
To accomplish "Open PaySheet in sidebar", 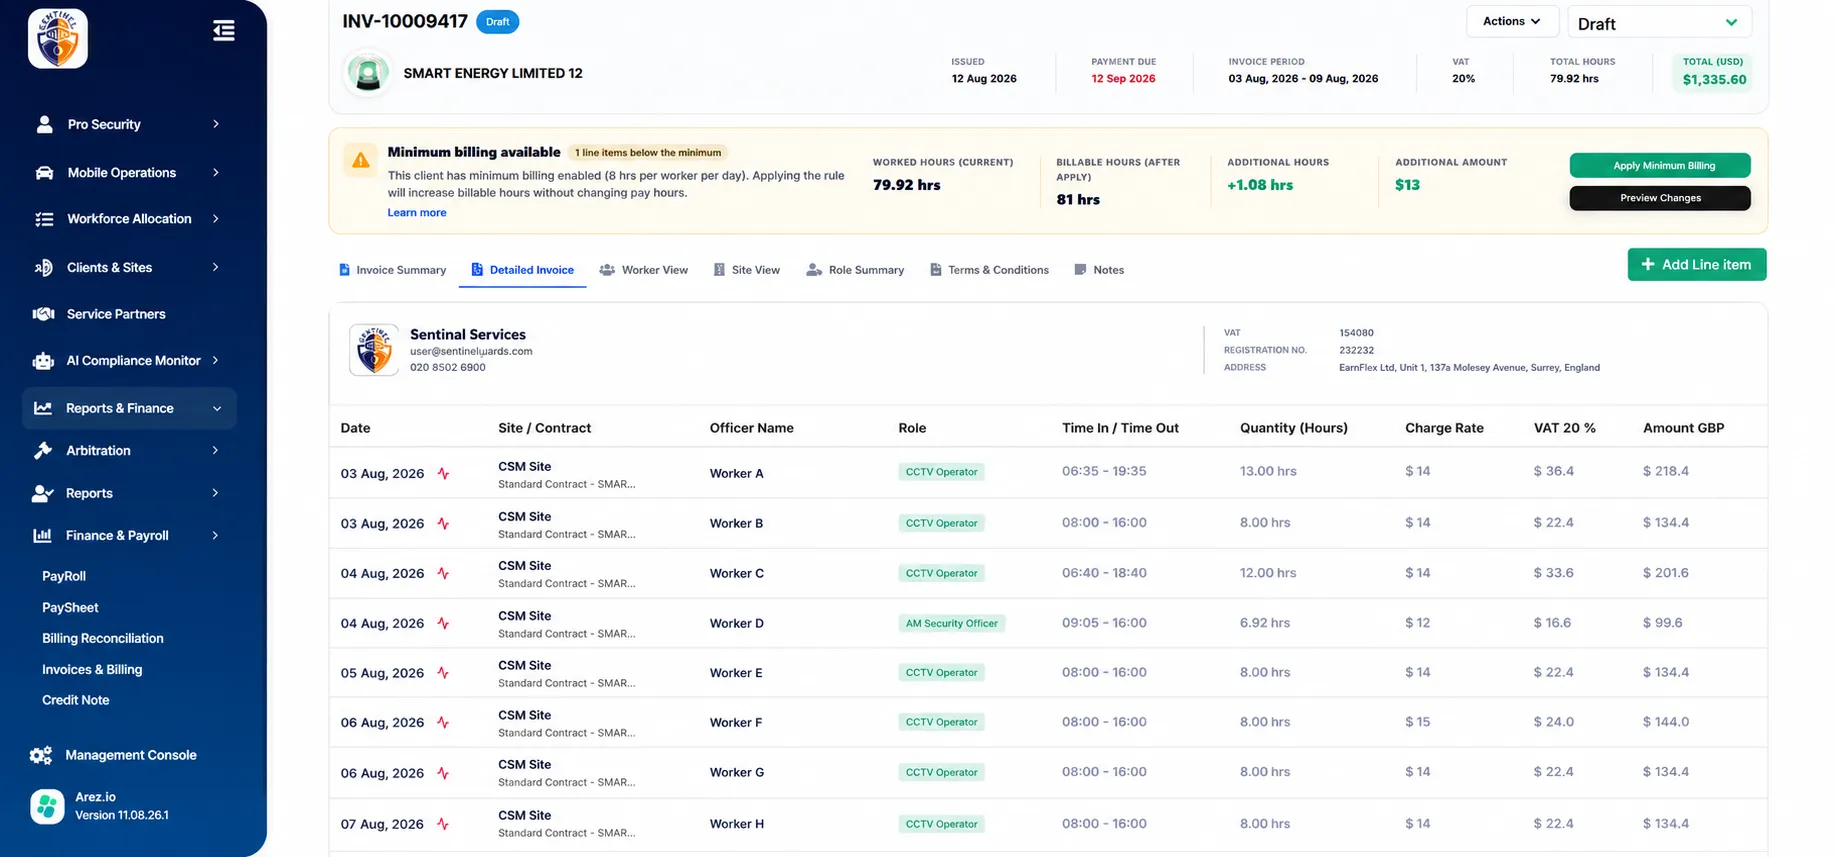I will [70, 607].
